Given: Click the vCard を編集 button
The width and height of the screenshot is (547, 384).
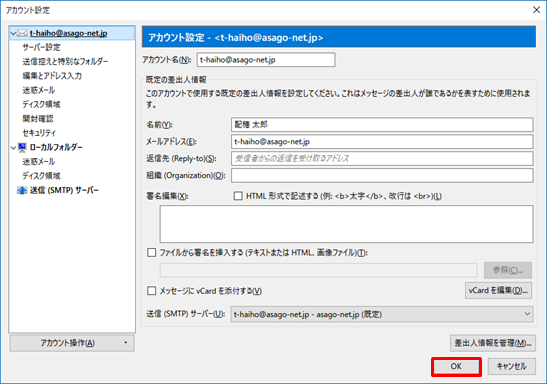Looking at the screenshot, I should click(x=498, y=291).
